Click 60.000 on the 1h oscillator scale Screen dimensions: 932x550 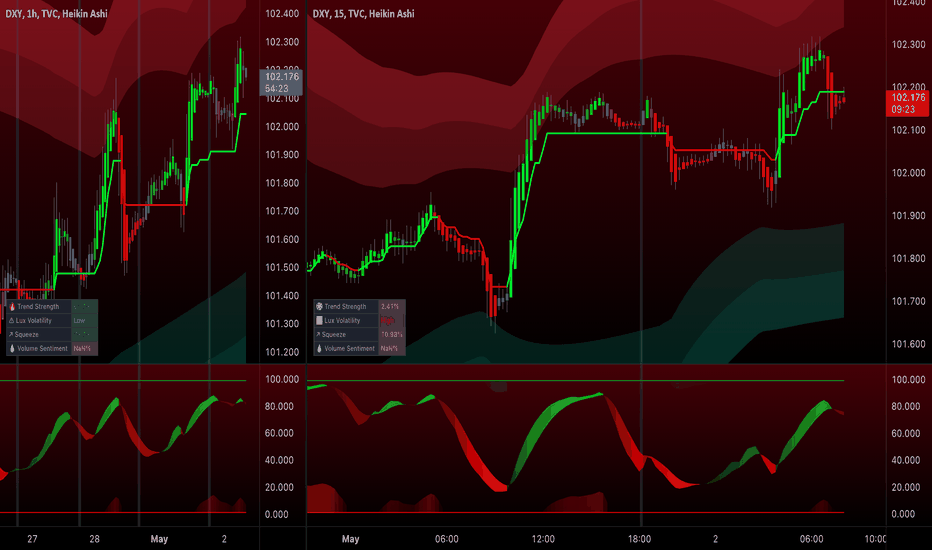pyautogui.click(x=279, y=433)
